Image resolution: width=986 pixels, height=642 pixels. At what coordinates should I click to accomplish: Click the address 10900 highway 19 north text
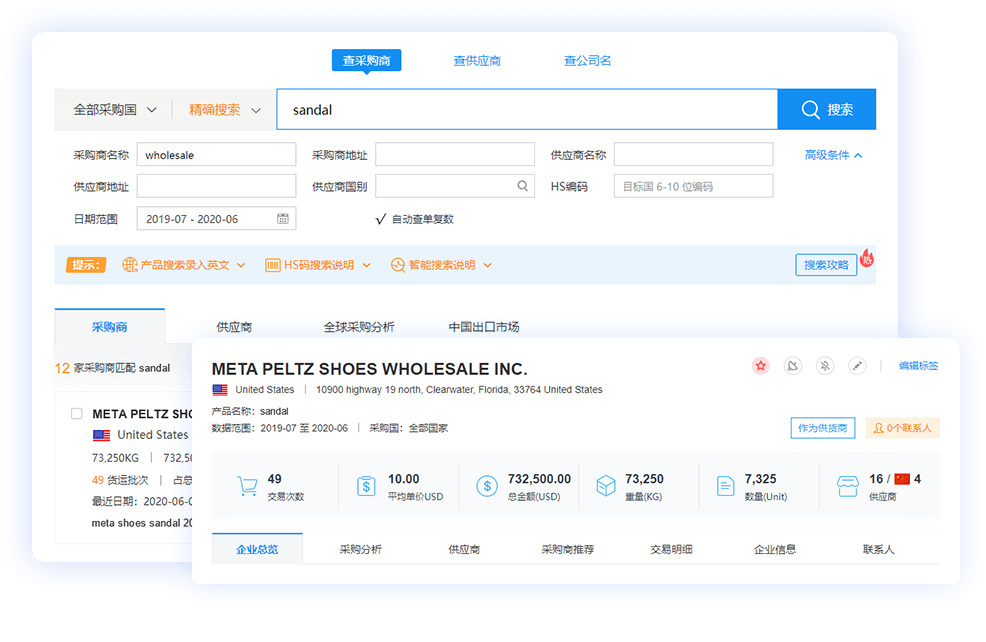[459, 390]
